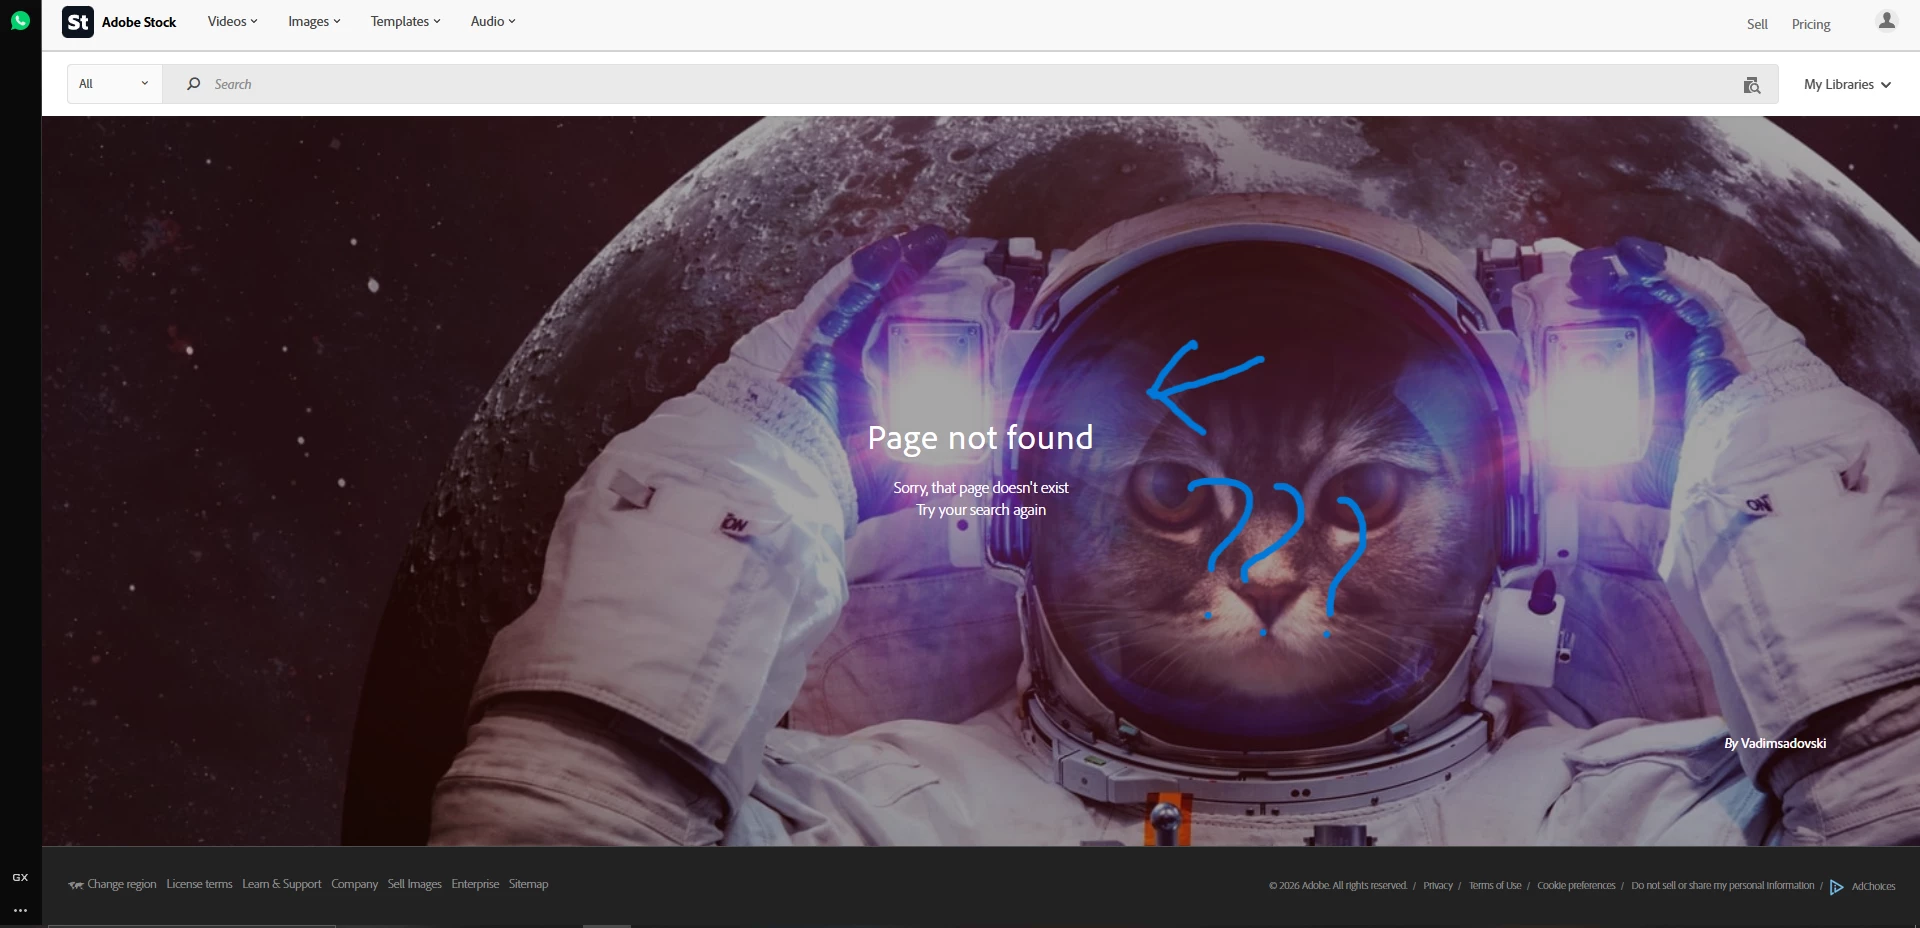Open the sidebar three-dot more options
This screenshot has height=928, width=1920.
(20, 911)
